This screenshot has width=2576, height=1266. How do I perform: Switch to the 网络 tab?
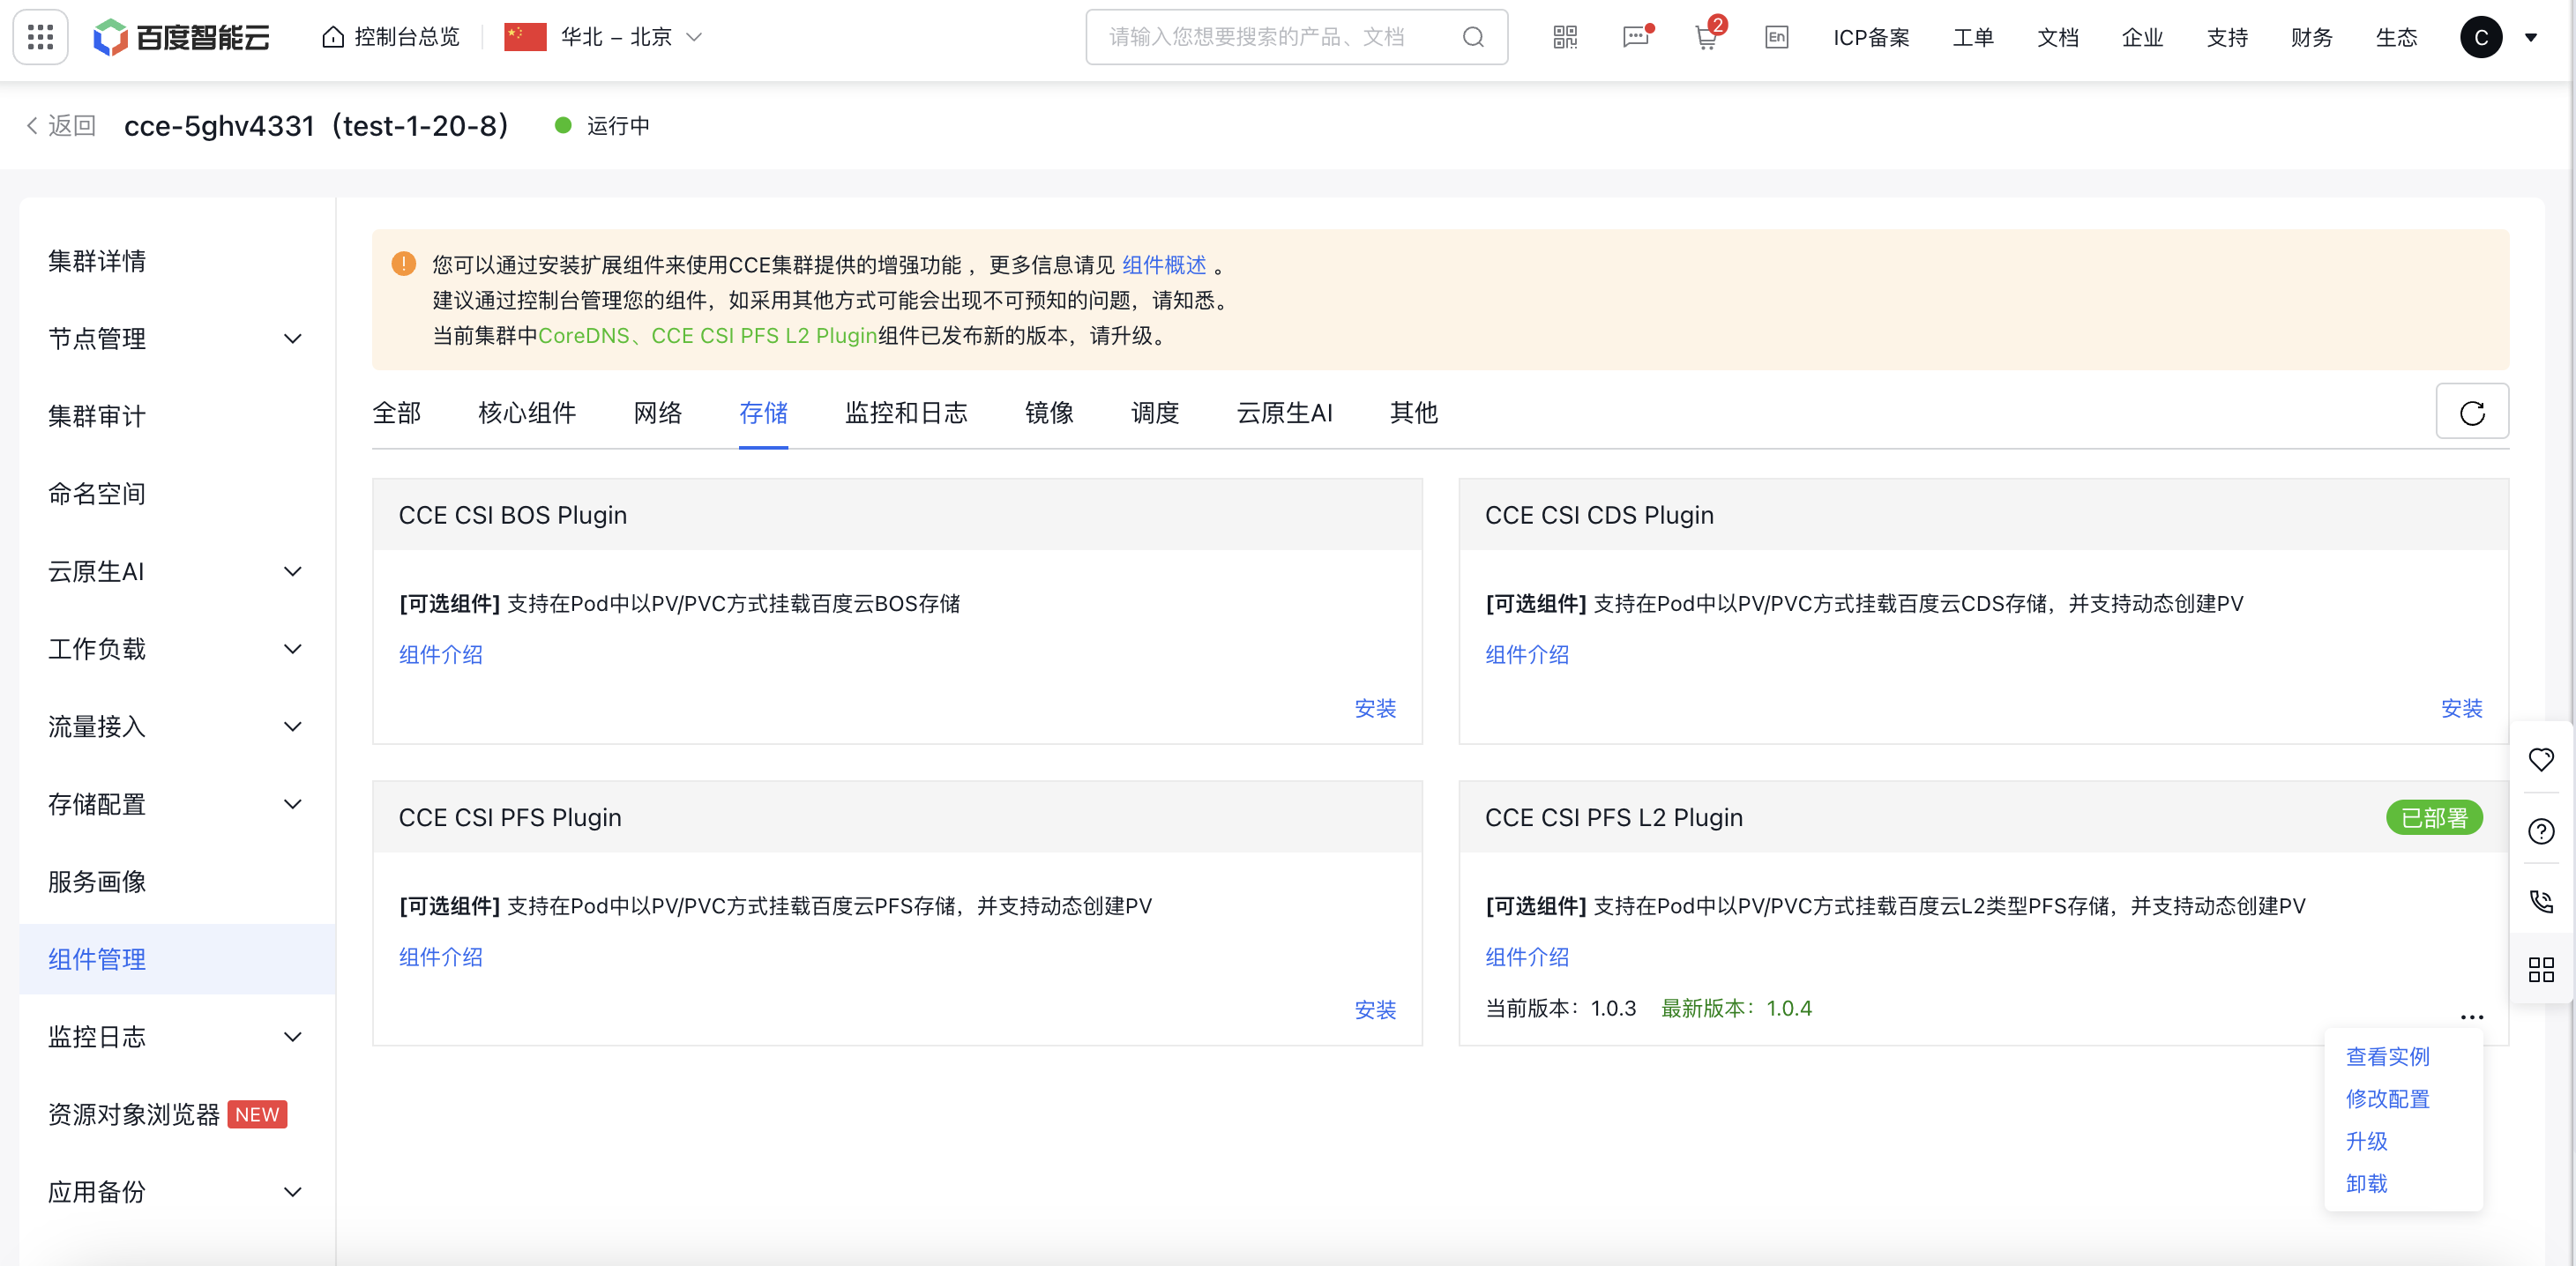[657, 413]
